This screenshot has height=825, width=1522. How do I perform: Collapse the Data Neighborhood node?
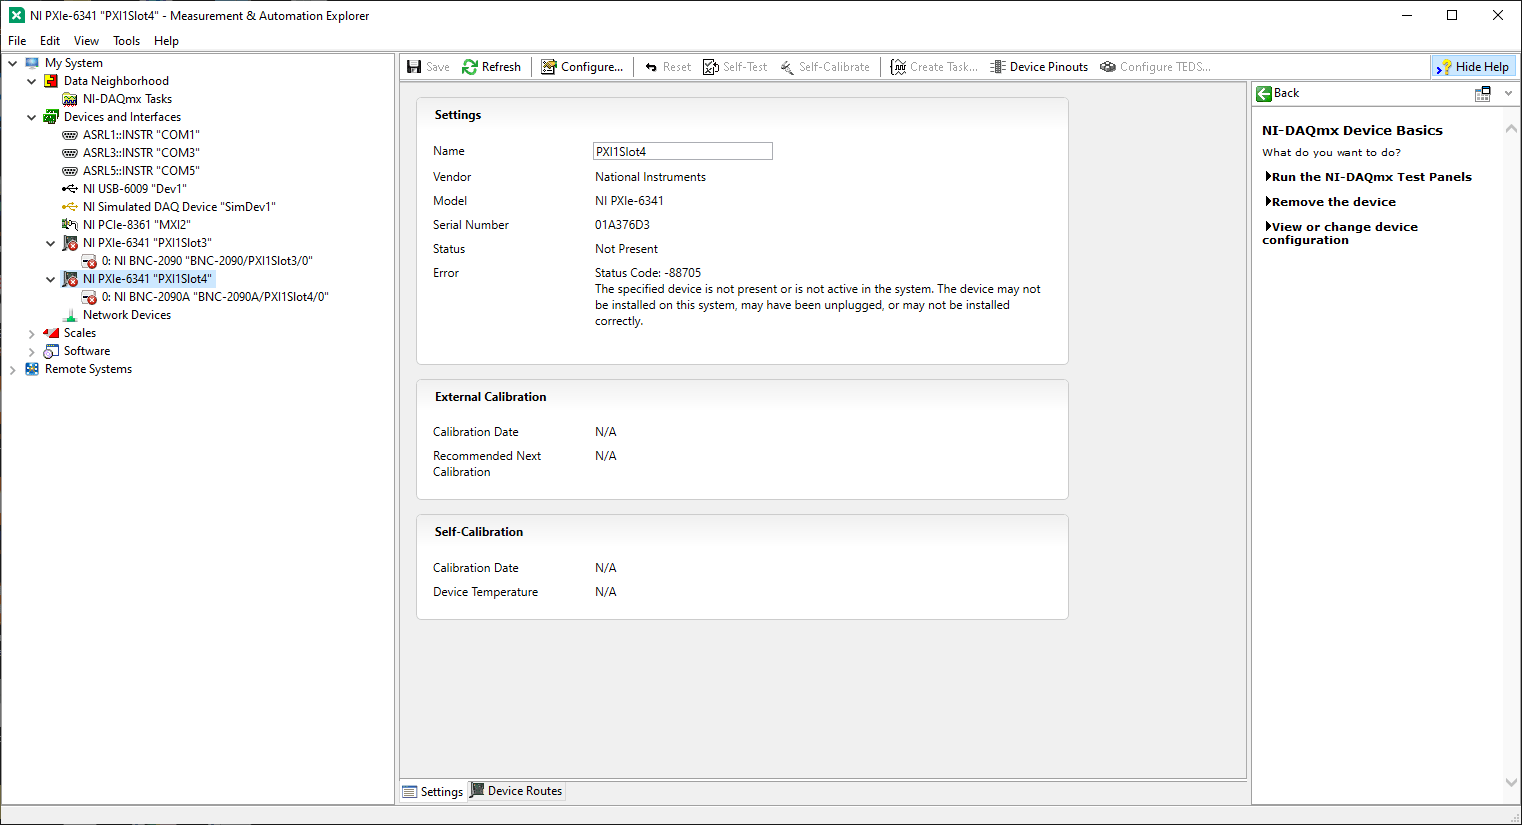tap(31, 81)
